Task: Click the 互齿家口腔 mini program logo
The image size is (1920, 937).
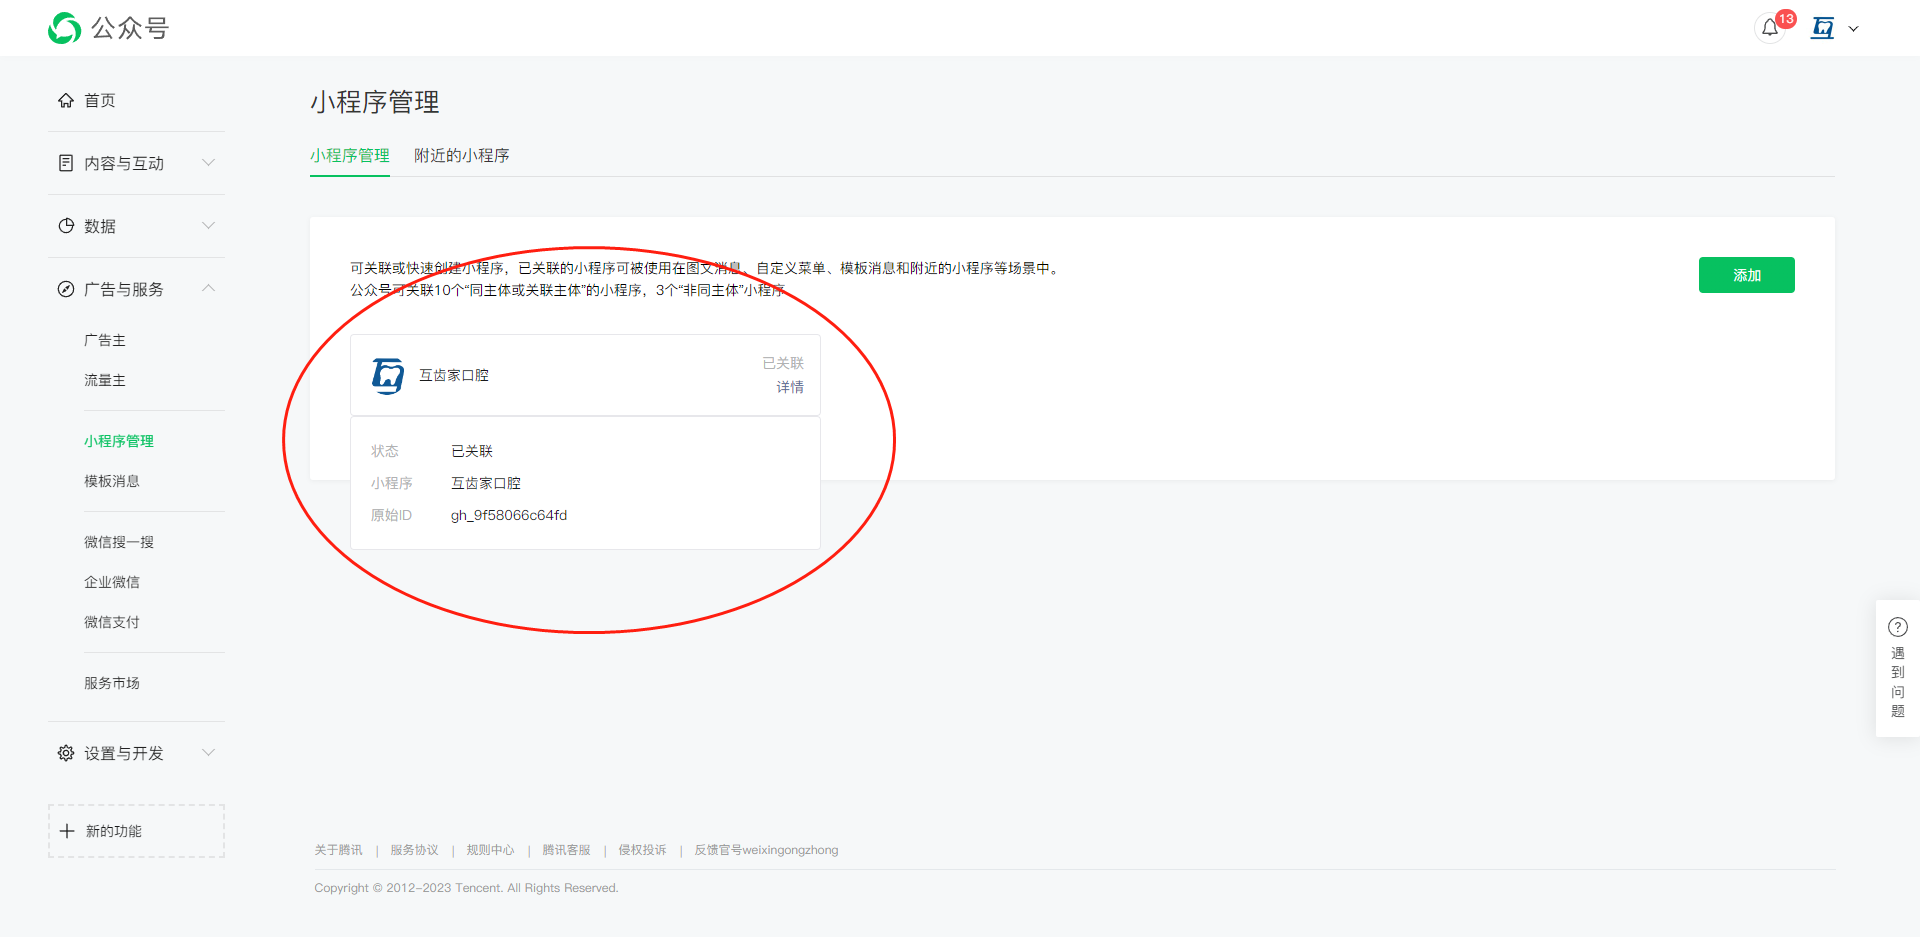Action: point(388,376)
